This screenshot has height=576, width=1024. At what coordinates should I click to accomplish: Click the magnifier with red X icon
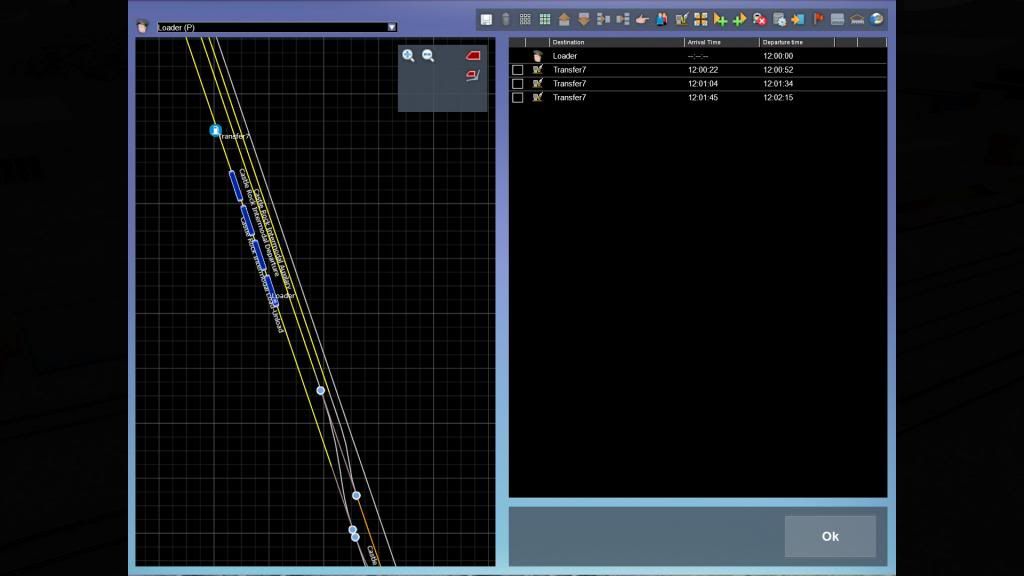(760, 20)
